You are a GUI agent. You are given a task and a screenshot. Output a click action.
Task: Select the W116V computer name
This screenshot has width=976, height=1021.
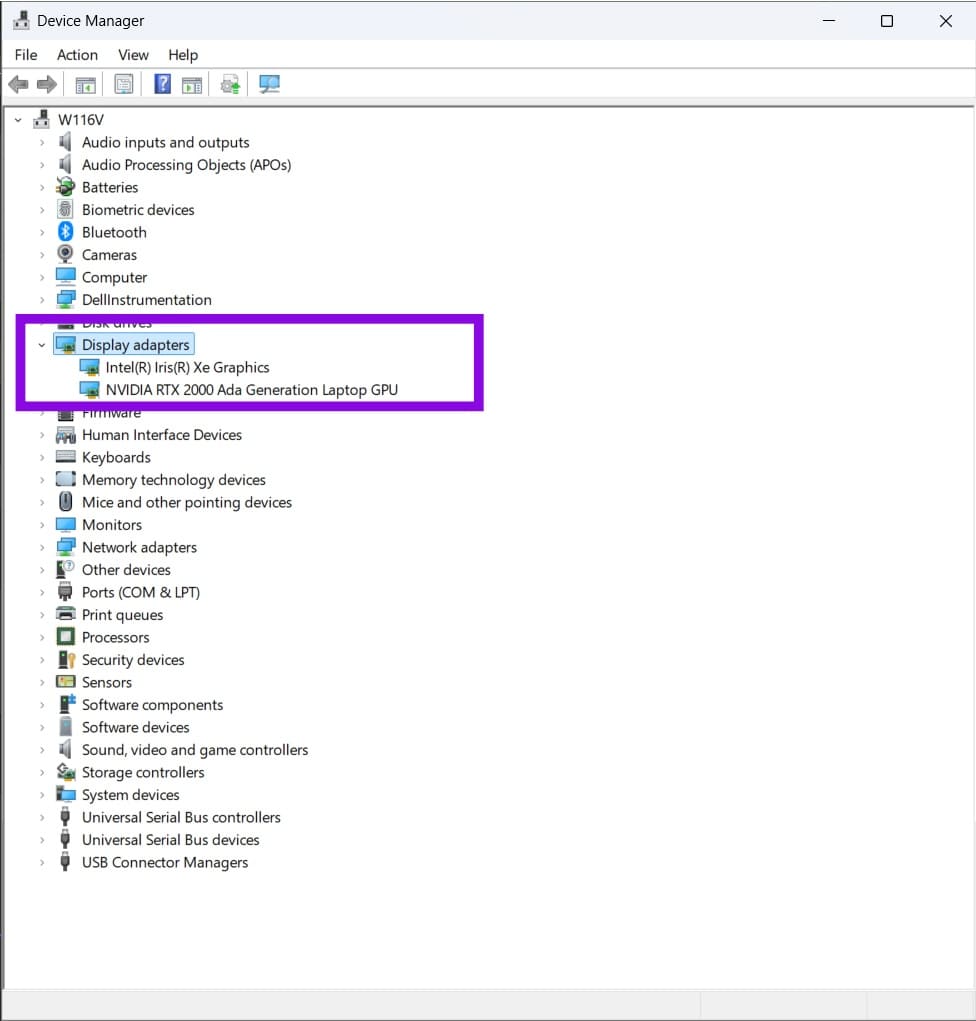tap(81, 120)
